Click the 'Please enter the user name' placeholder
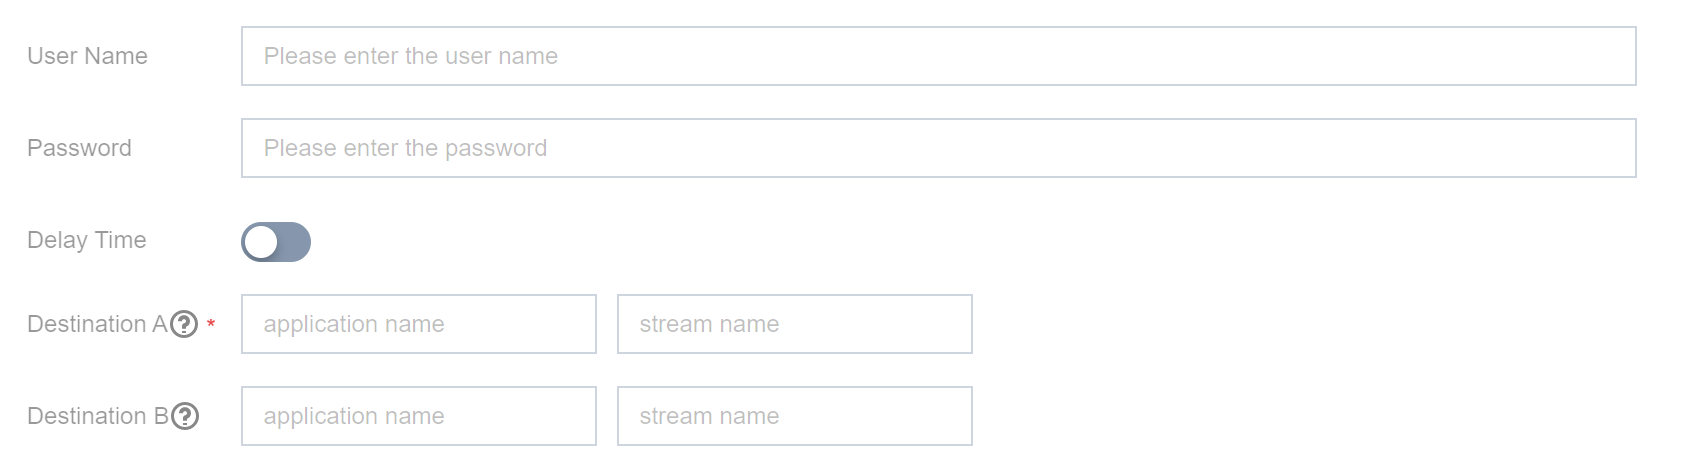This screenshot has height=475, width=1698. coord(410,56)
